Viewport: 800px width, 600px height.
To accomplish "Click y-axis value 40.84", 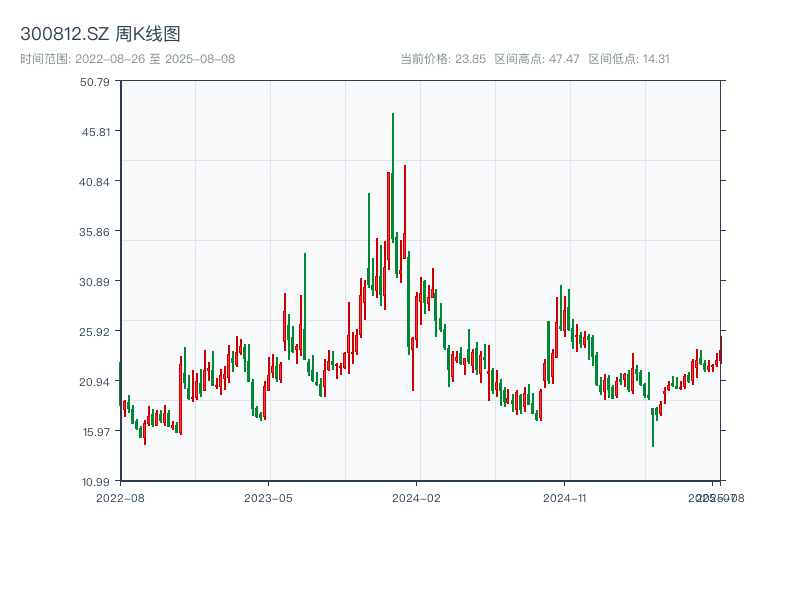I will tap(94, 182).
